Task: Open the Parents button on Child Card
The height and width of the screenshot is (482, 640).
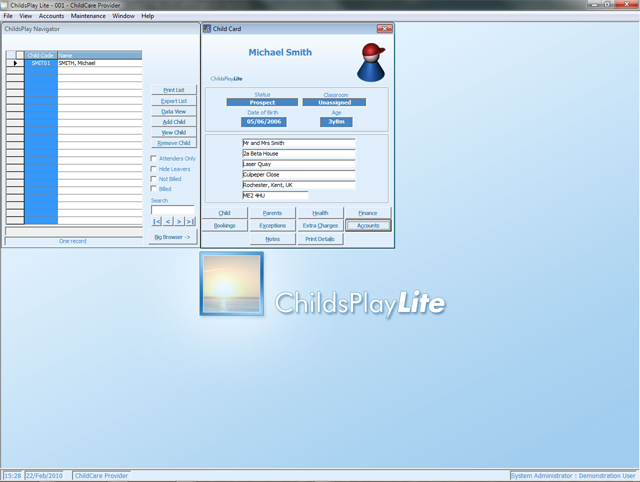Action: [272, 213]
